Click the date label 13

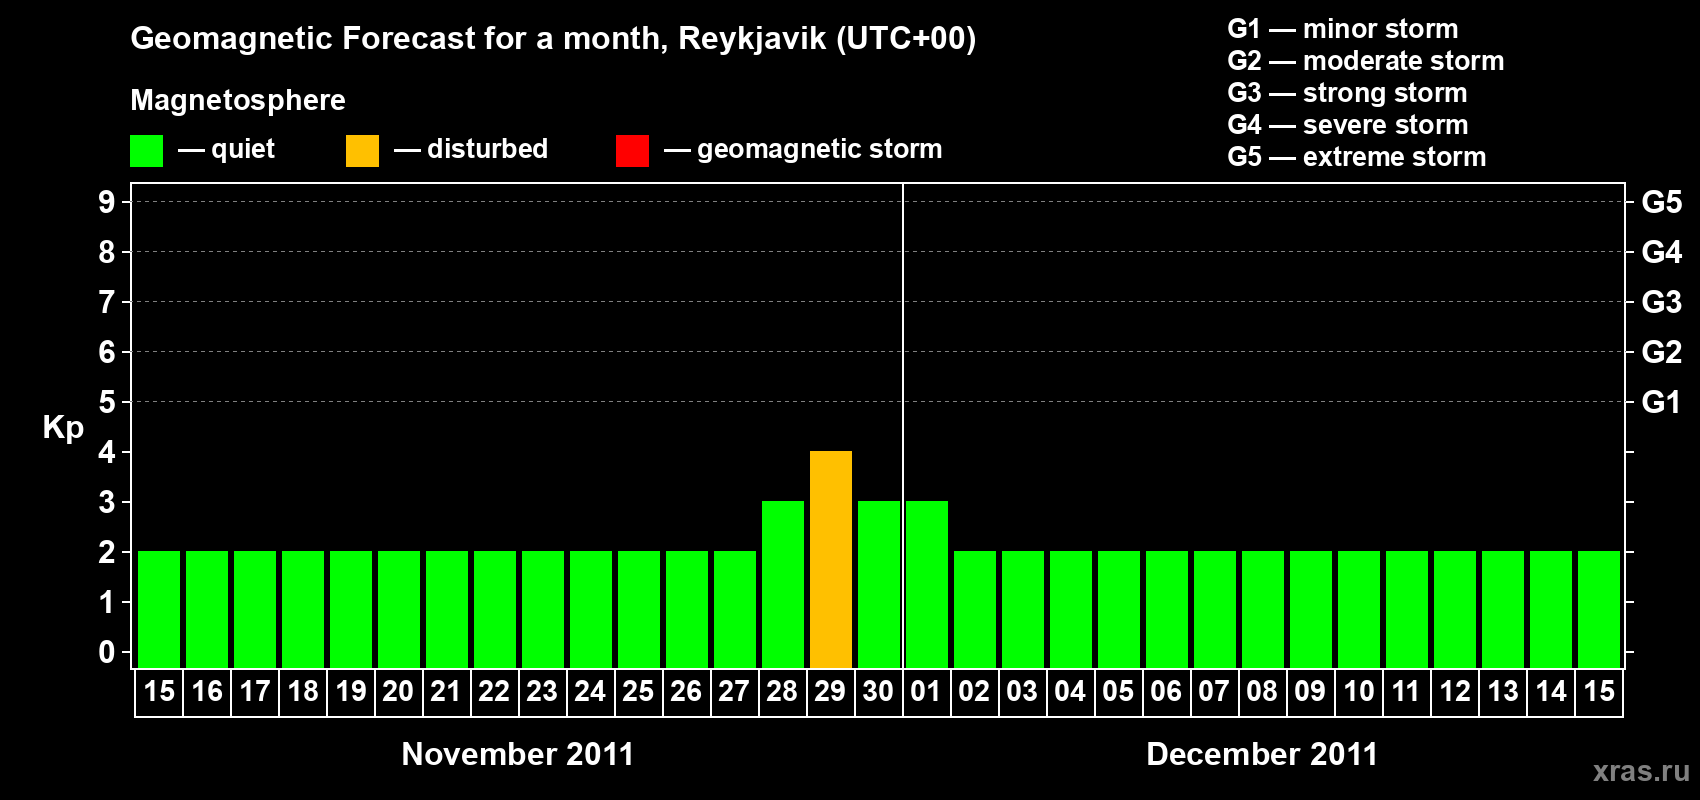[1503, 691]
